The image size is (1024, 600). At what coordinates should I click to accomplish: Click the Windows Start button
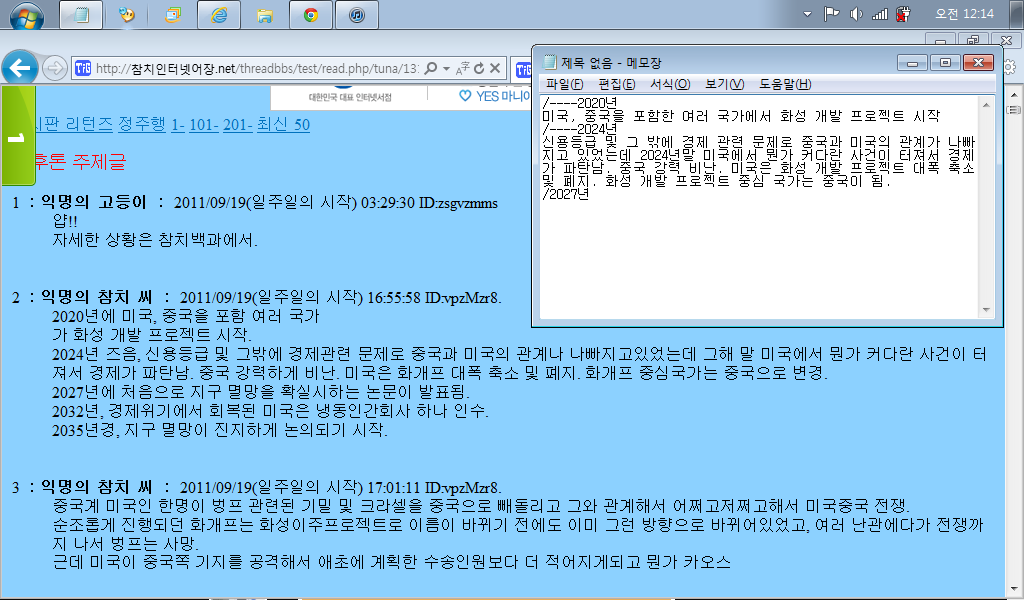pyautogui.click(x=25, y=15)
